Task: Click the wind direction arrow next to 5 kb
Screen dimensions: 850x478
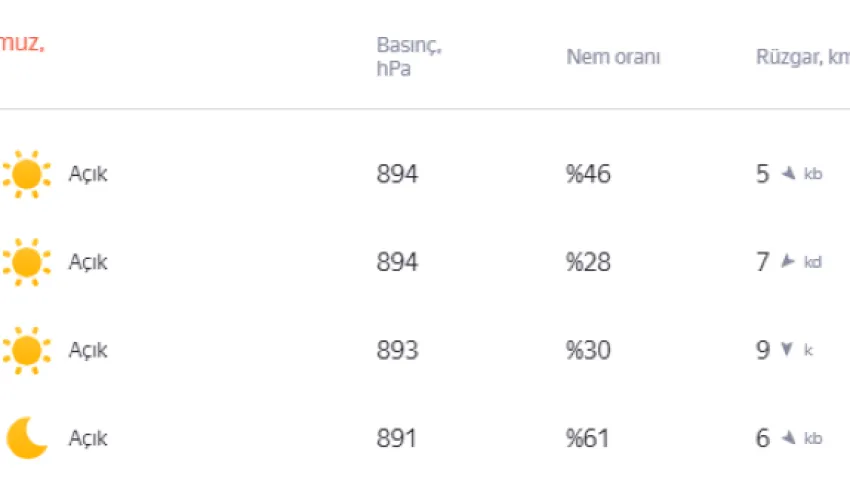Action: 789,174
